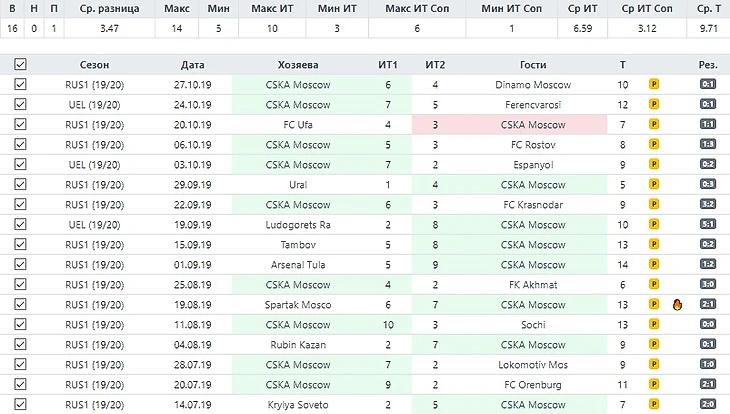Sort table by Сезон column header
This screenshot has height=414, width=730.
point(94,65)
